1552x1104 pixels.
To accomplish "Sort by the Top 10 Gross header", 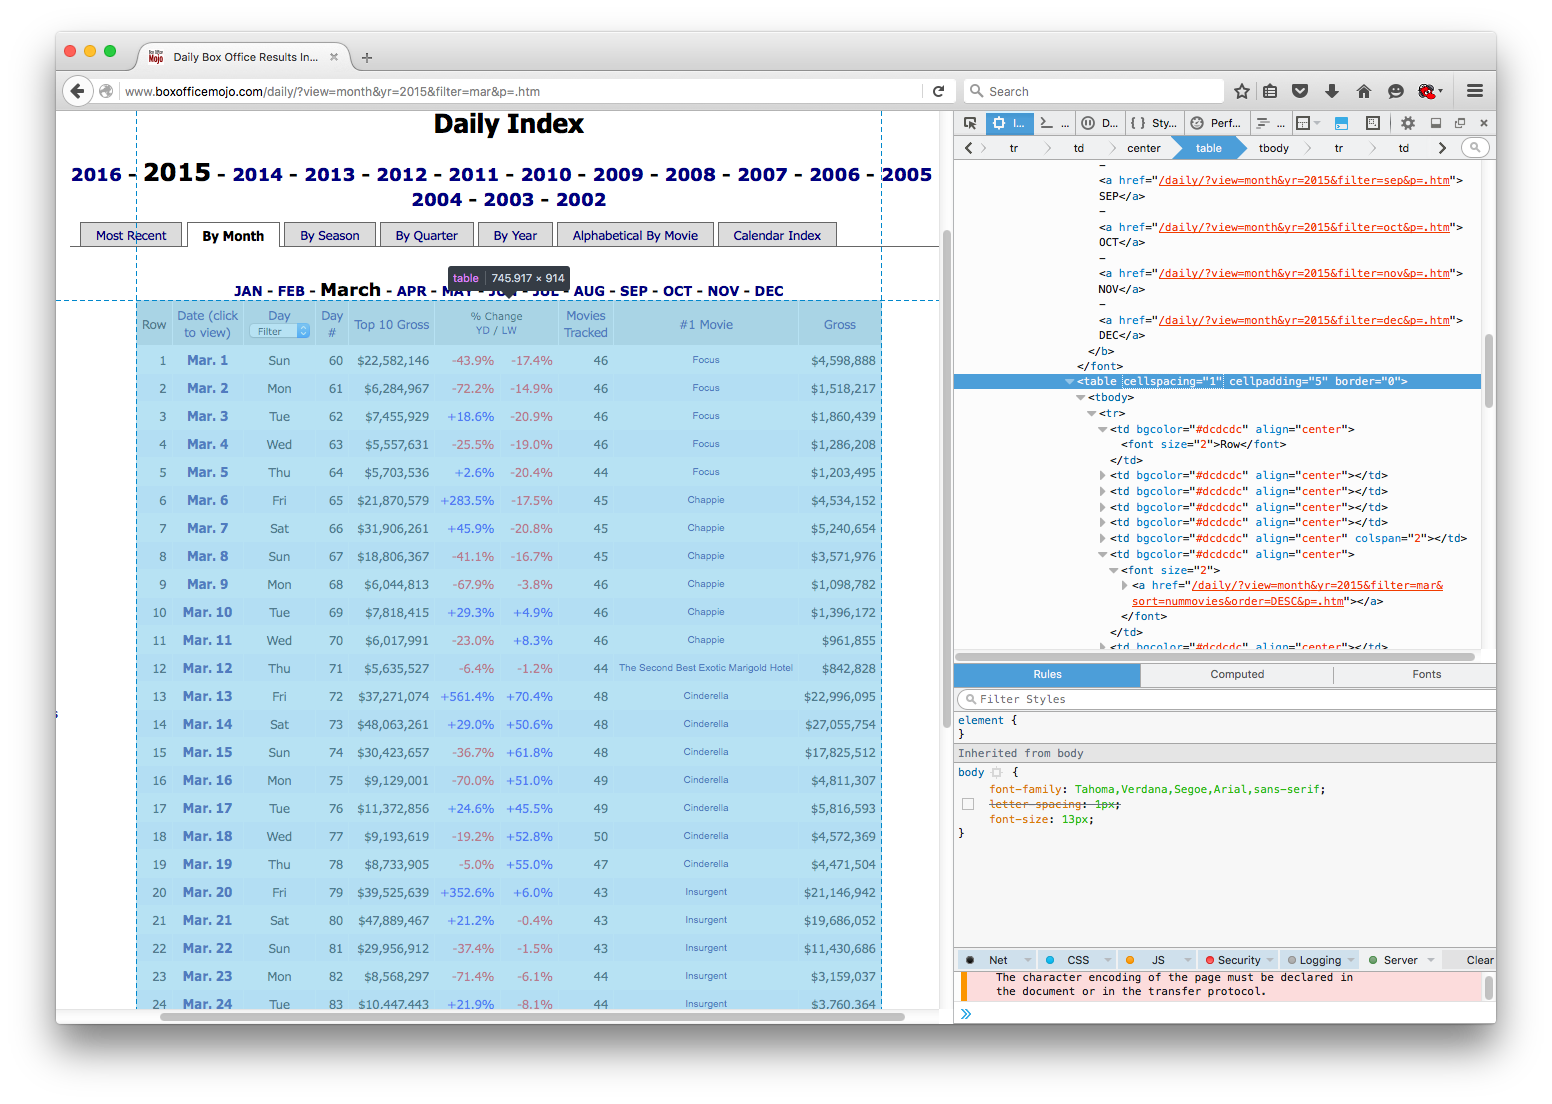I will click(392, 324).
